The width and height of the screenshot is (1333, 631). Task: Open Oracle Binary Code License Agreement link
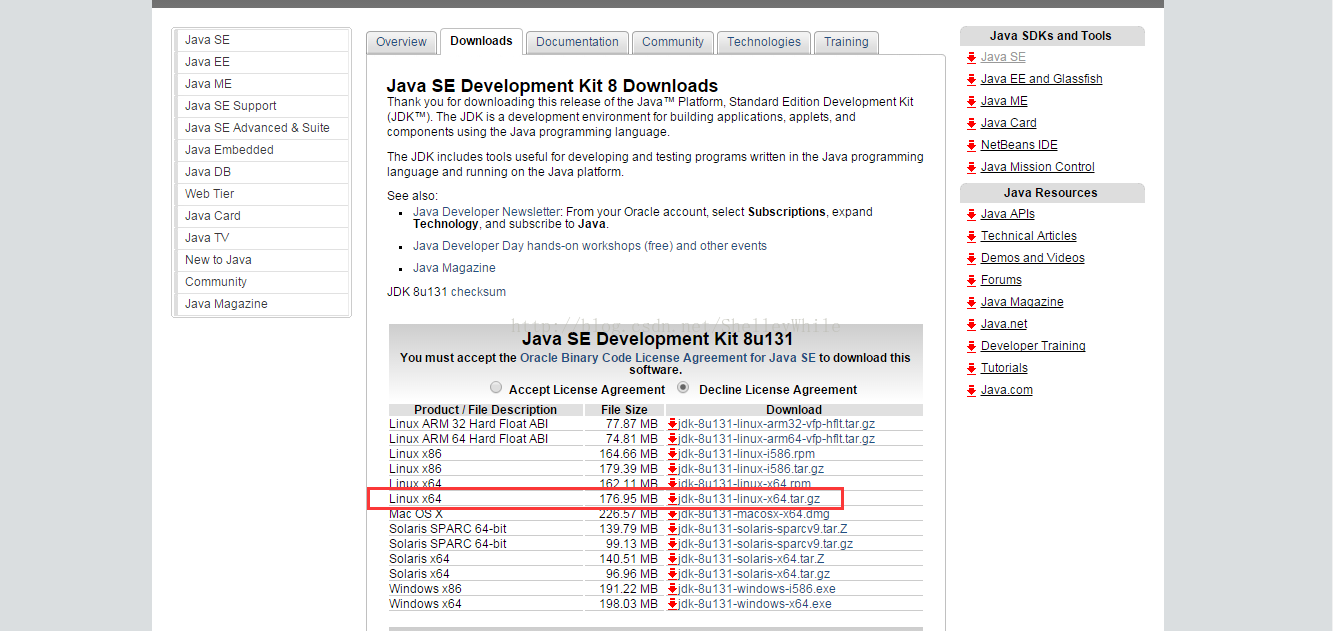coord(668,357)
